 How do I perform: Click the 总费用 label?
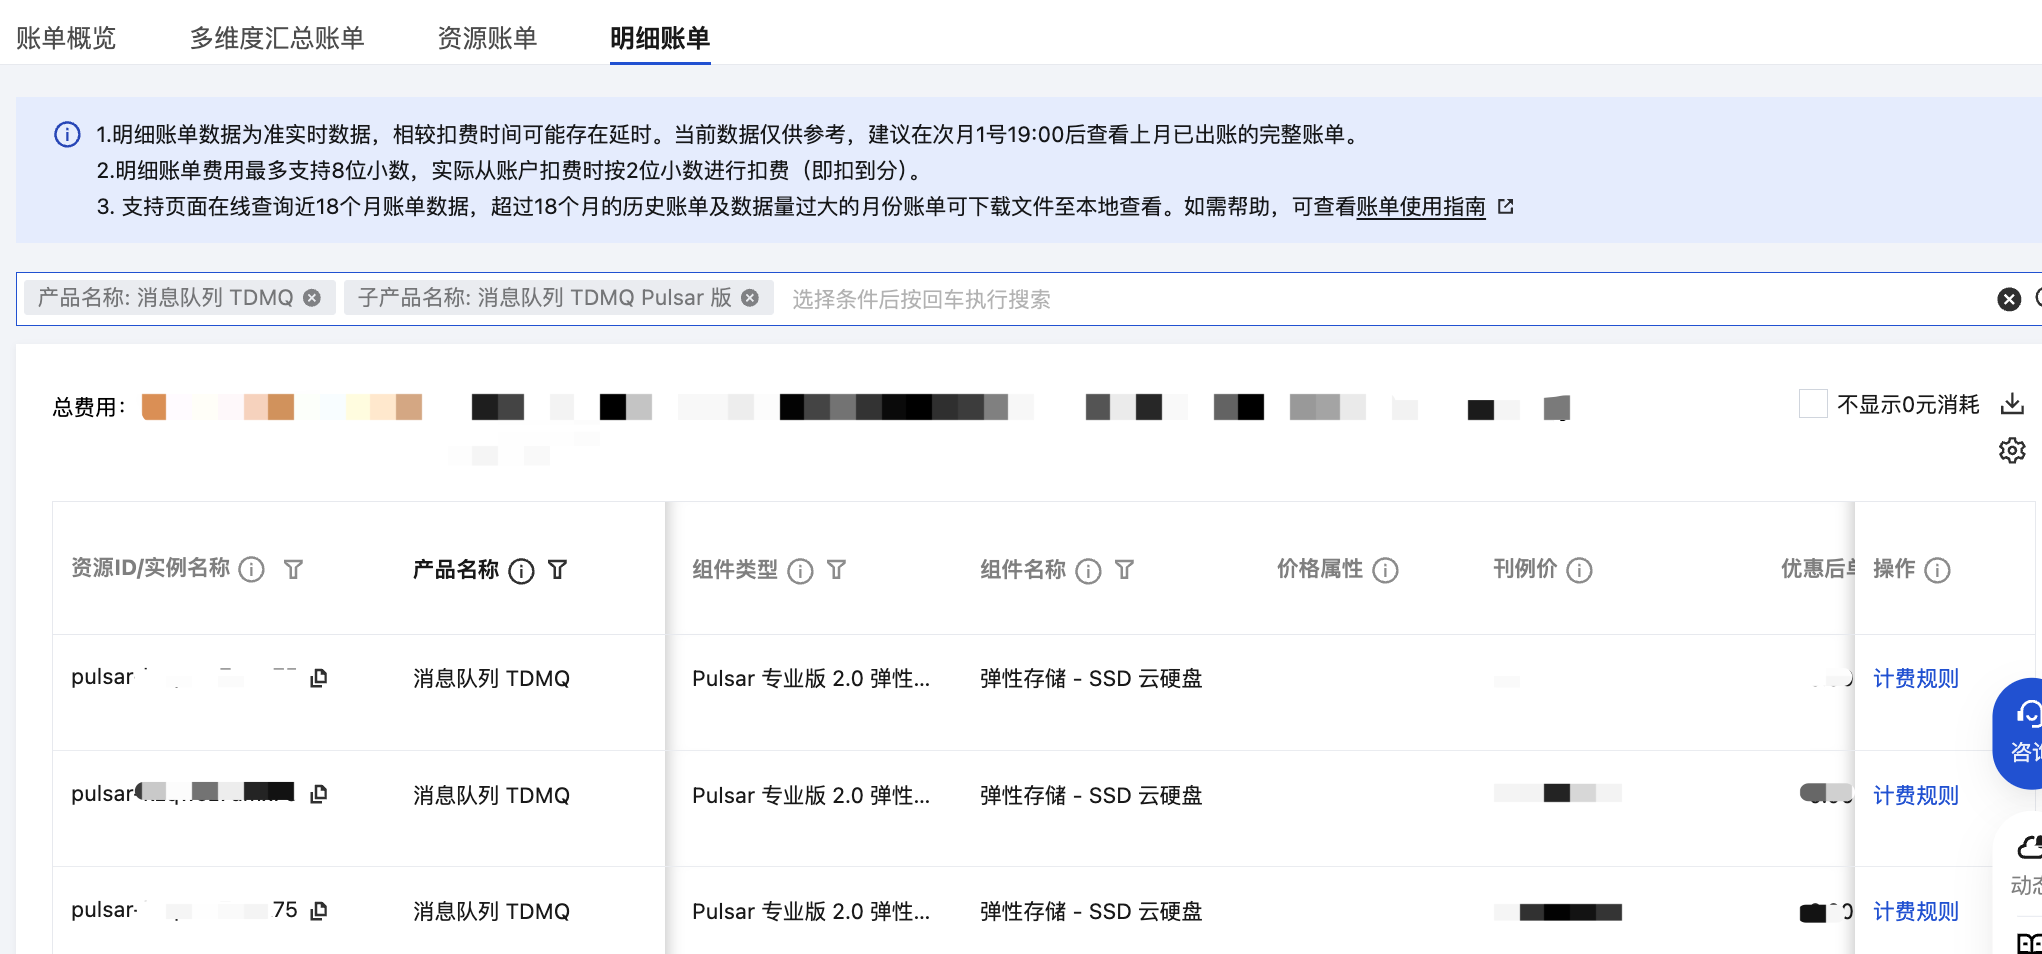pos(89,407)
